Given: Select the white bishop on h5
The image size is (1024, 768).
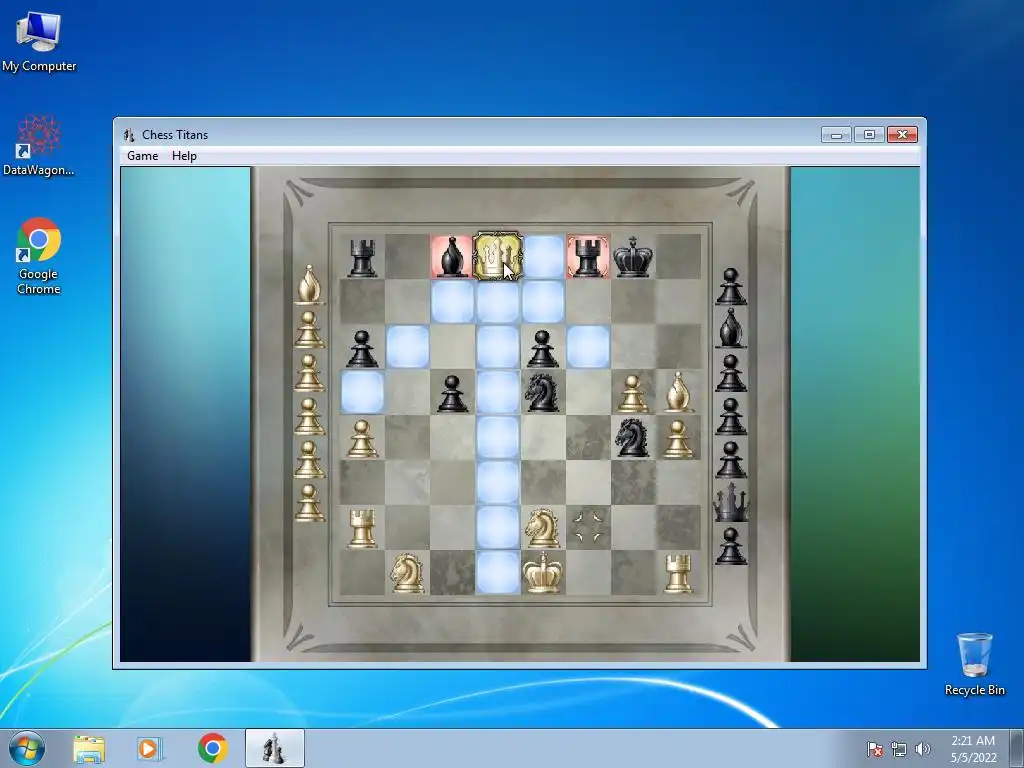Looking at the screenshot, I should [679, 392].
